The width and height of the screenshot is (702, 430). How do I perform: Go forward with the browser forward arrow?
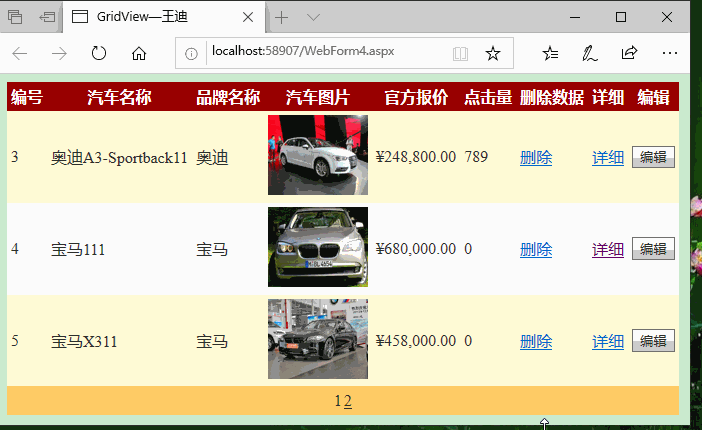(59, 54)
